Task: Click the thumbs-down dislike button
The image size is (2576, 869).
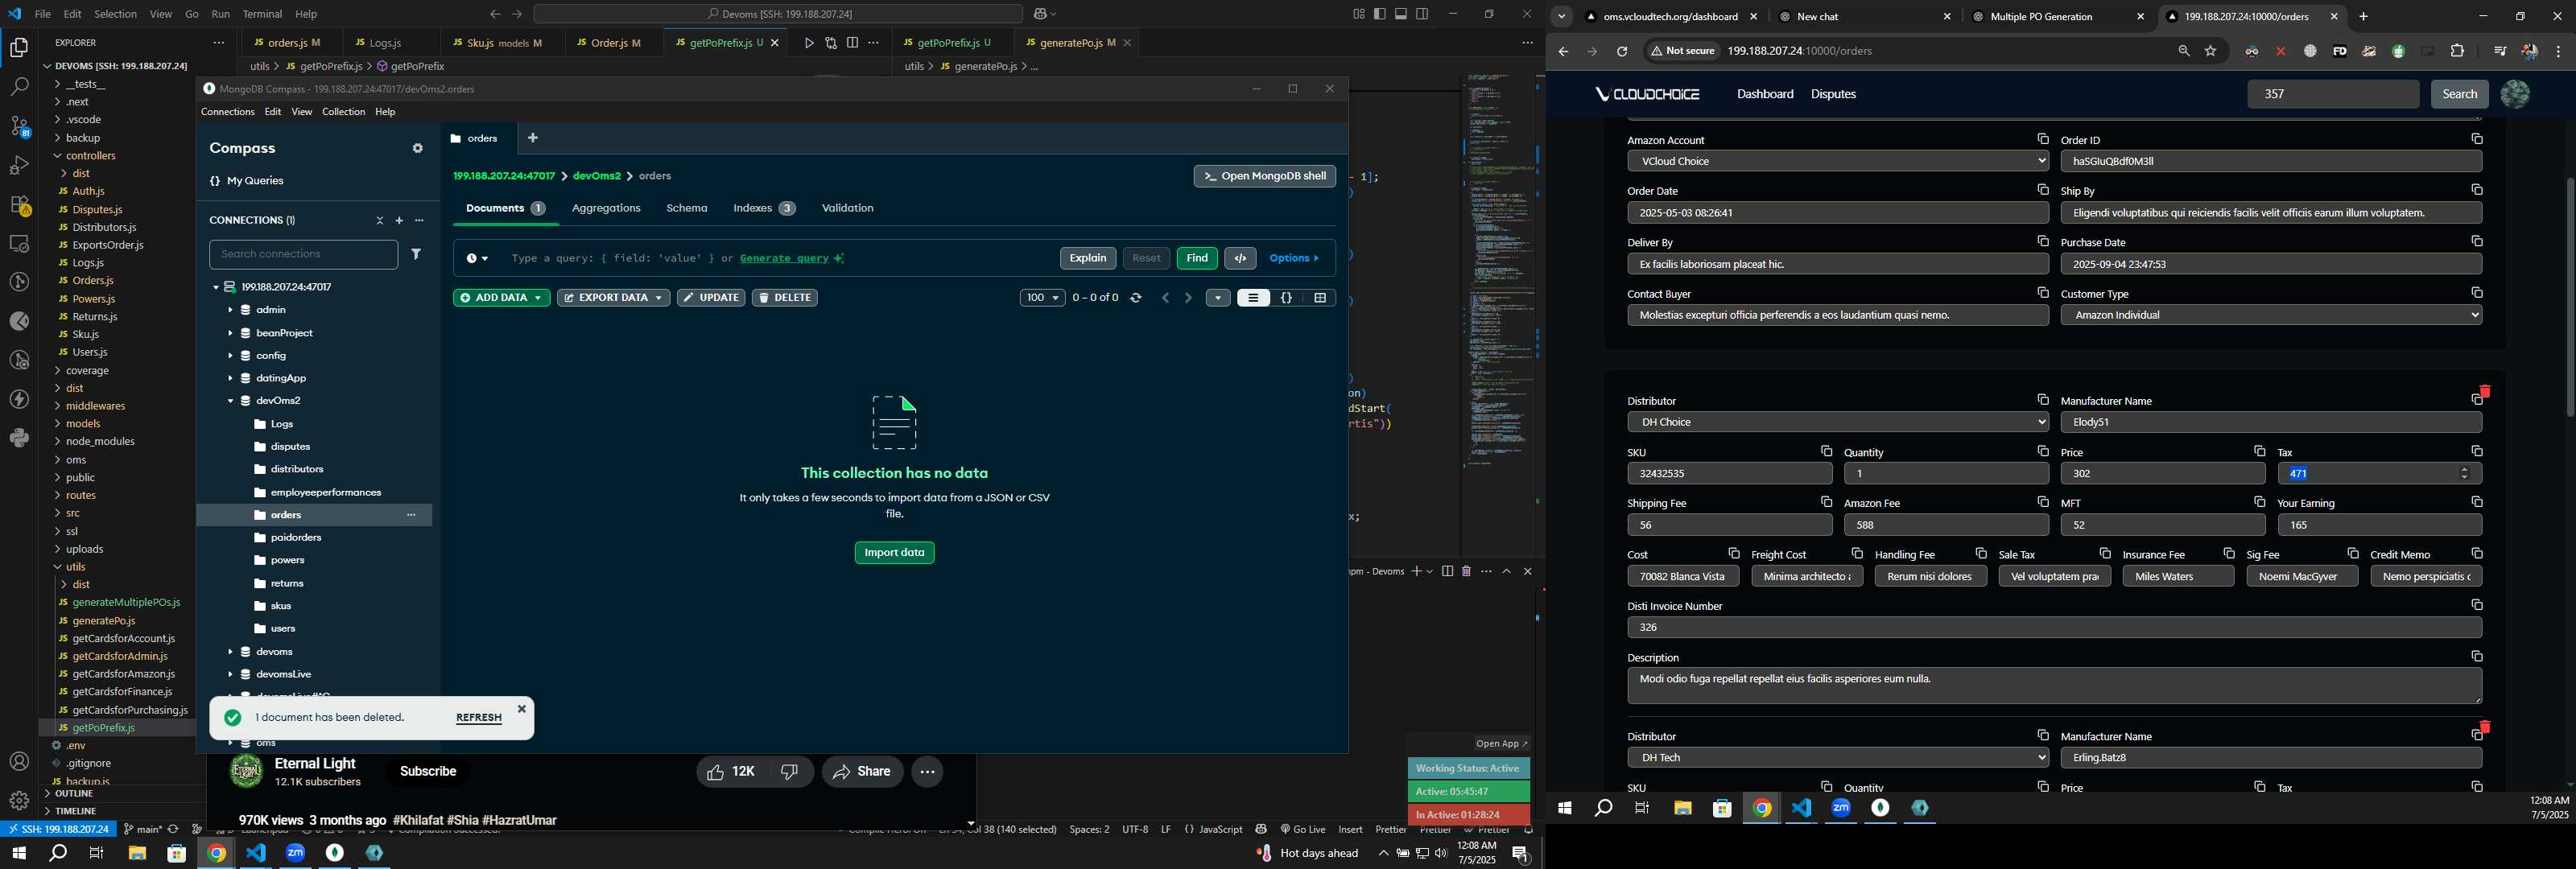Action: pos(789,772)
